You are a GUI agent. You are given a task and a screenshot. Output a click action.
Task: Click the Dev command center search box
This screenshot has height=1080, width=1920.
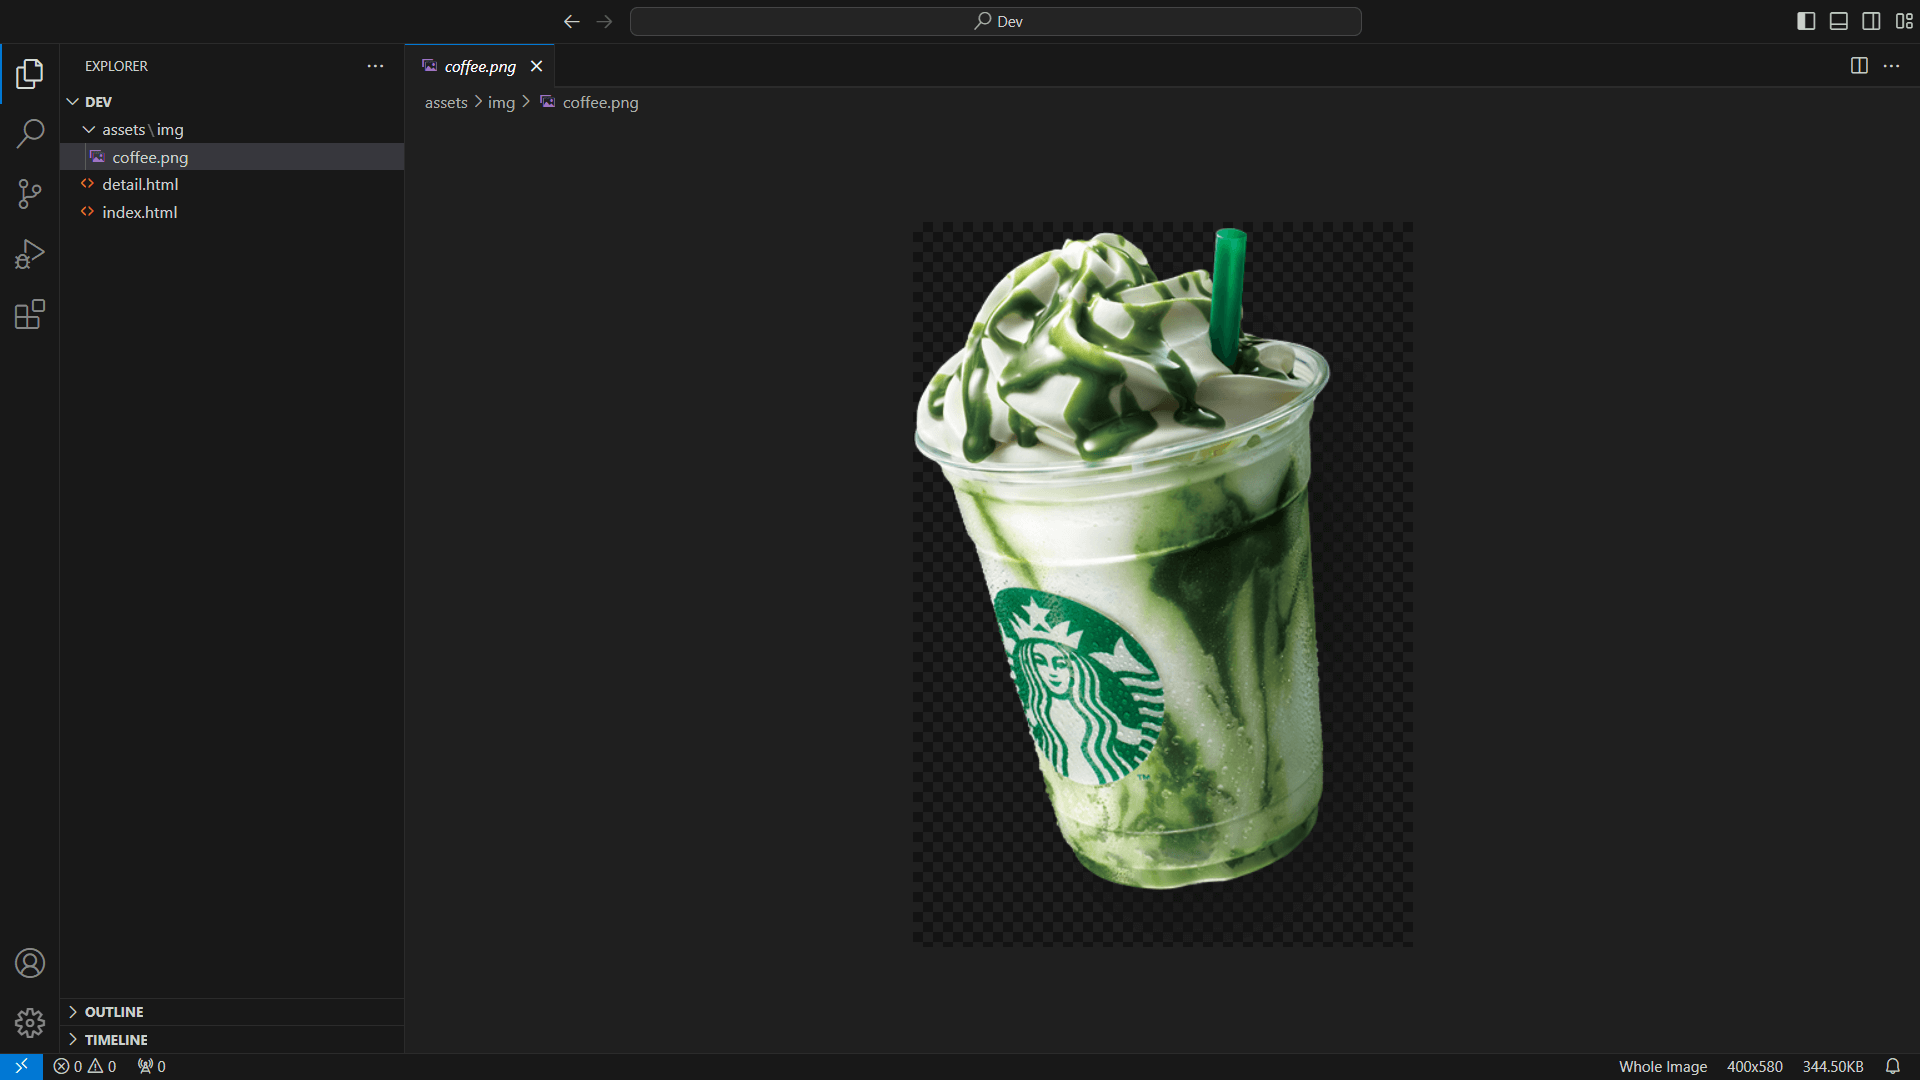tap(995, 21)
